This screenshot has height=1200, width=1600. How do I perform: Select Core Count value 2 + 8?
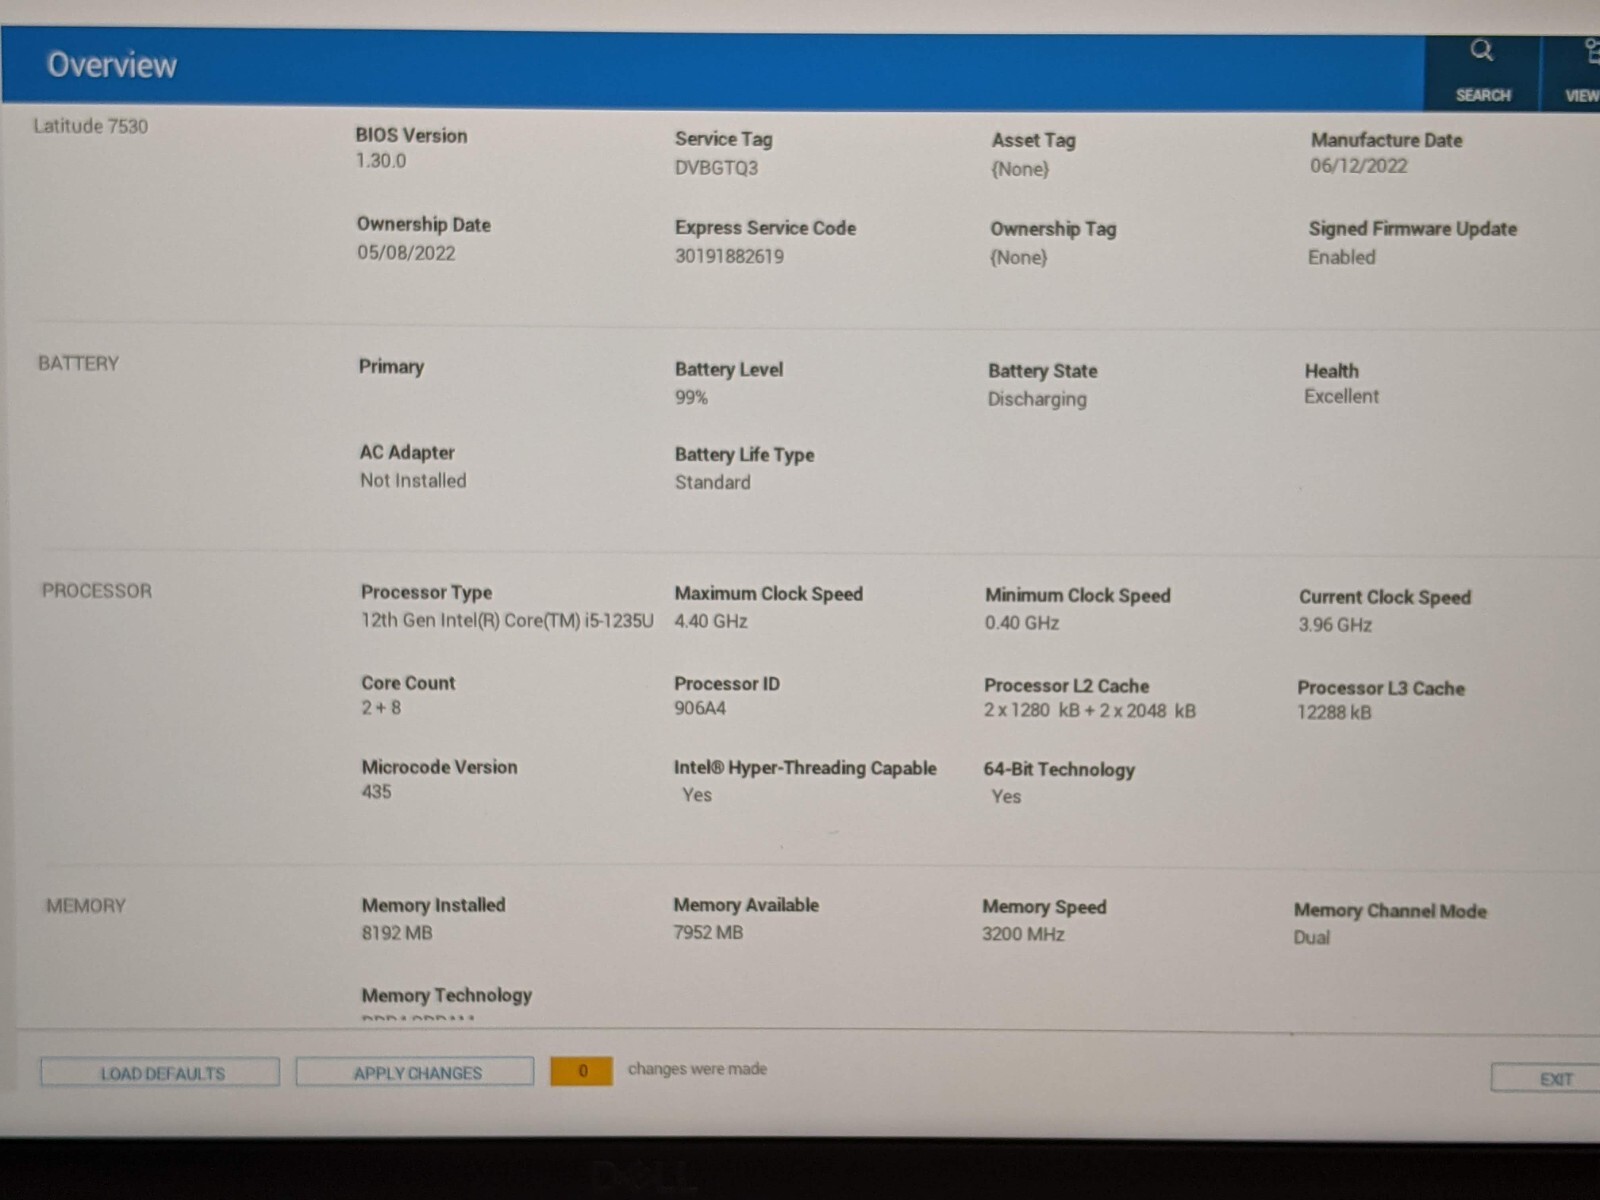[381, 708]
